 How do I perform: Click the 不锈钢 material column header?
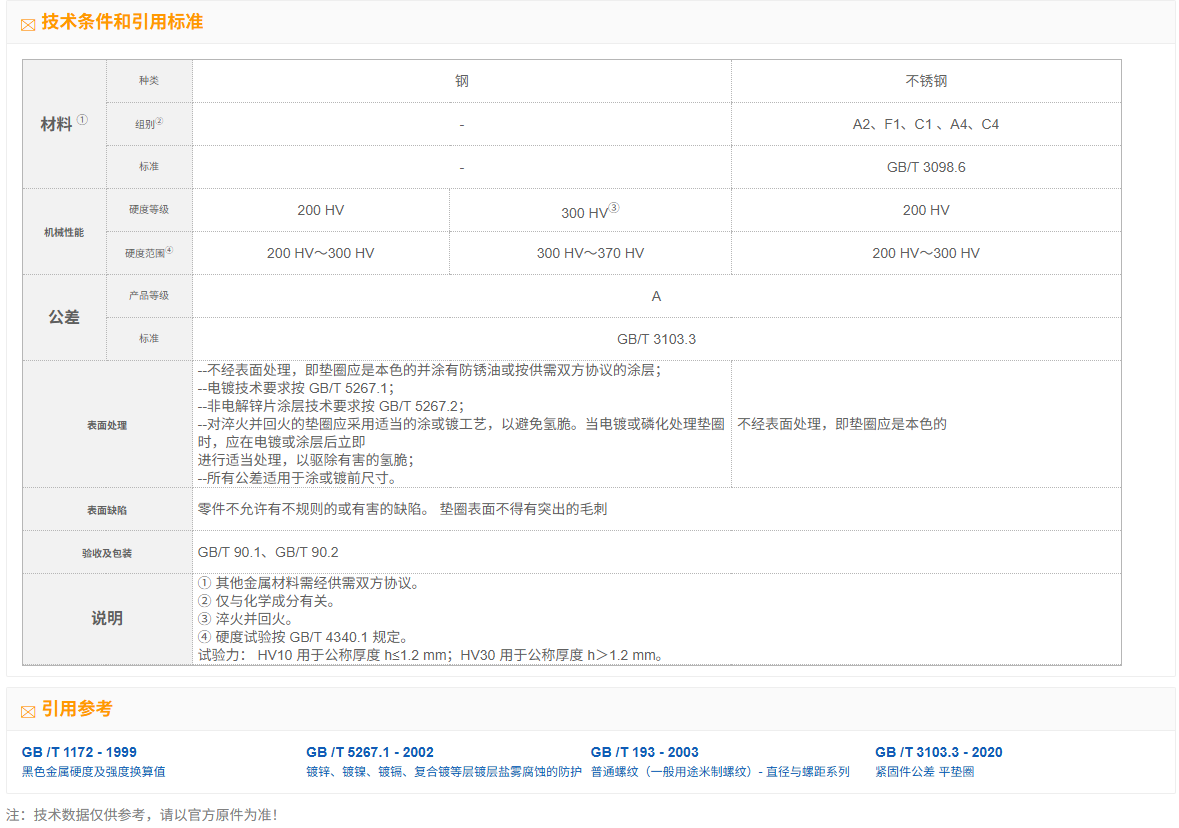(x=925, y=81)
